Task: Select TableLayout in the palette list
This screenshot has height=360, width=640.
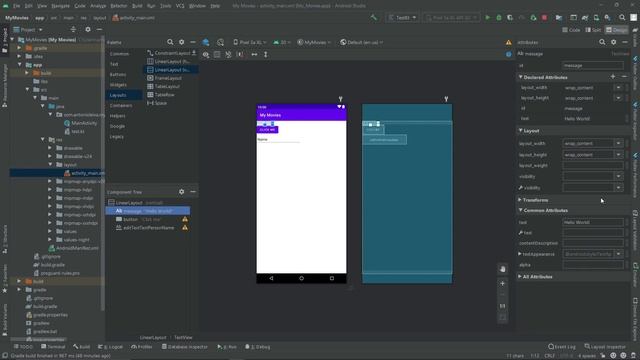Action: point(167,86)
